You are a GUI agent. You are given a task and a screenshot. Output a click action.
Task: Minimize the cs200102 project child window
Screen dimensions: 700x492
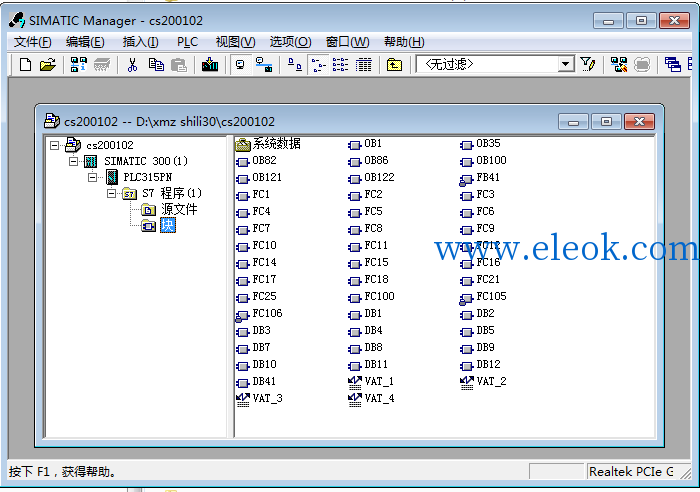tap(574, 121)
